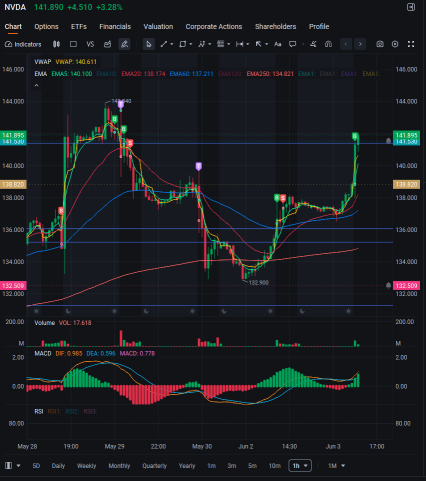Image resolution: width=426 pixels, height=481 pixels.
Task: Click the purple marker at 144.040 high
Action: 121,105
